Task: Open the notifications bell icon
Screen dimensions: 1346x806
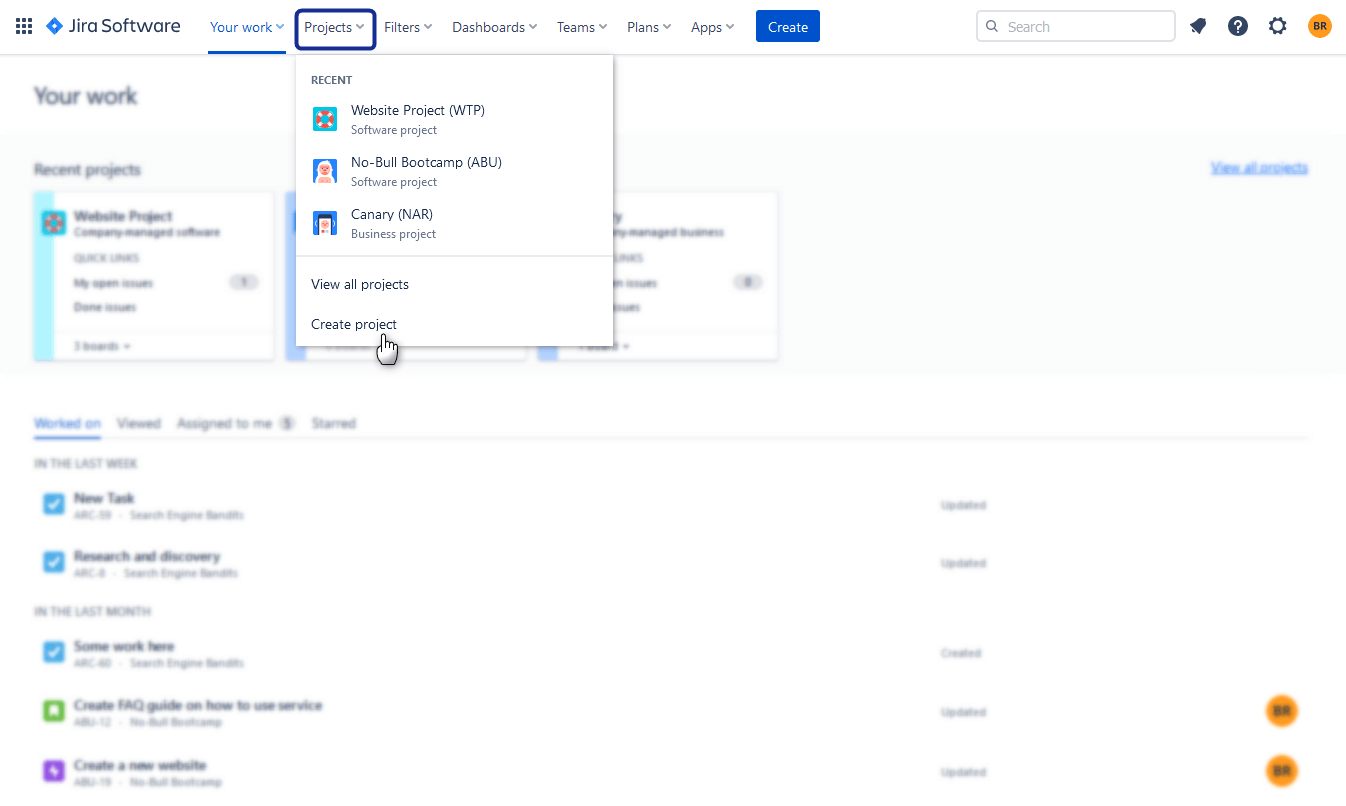Action: coord(1198,27)
